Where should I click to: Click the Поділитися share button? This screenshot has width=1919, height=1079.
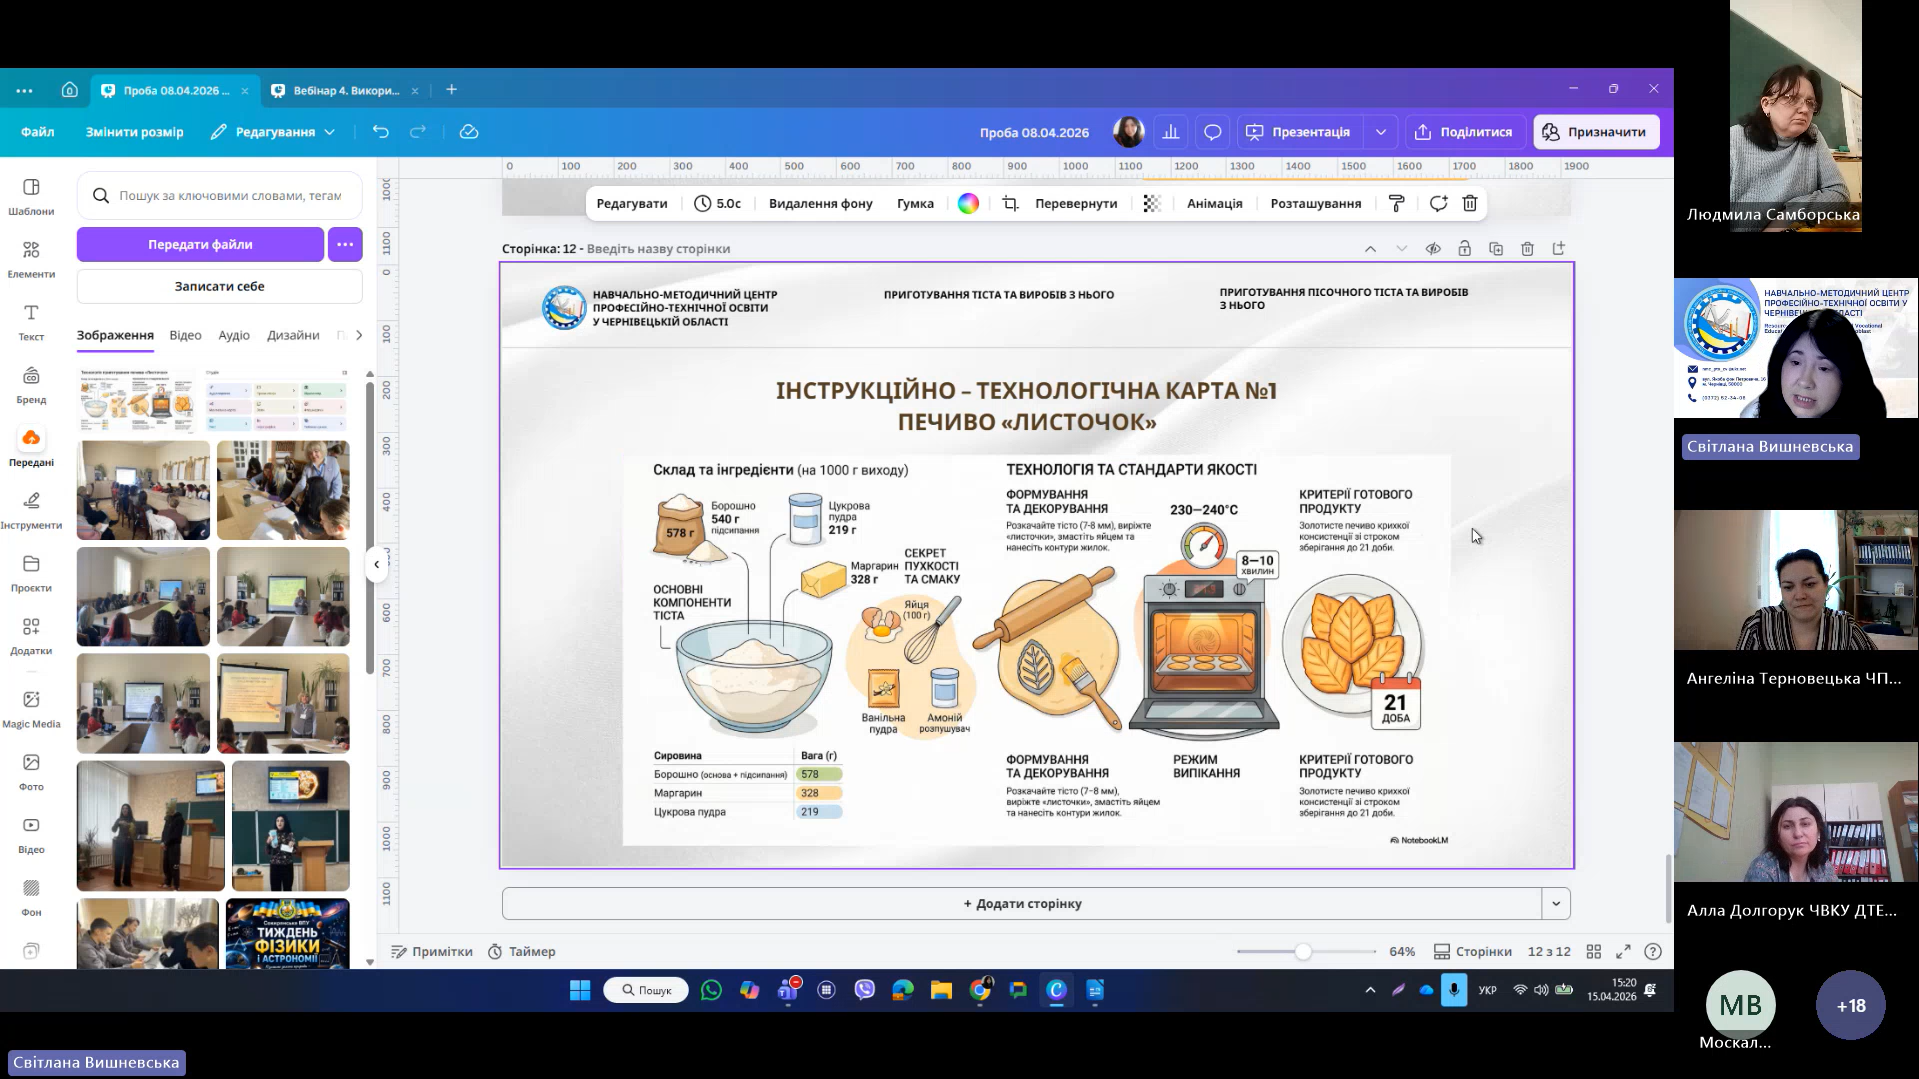tap(1464, 132)
